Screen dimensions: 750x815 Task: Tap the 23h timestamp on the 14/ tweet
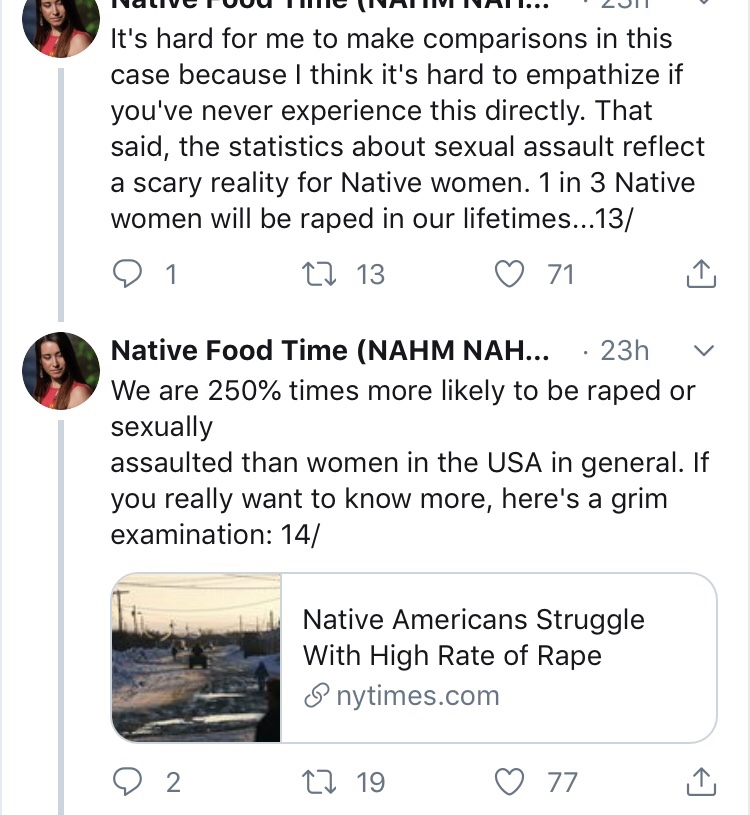(624, 351)
